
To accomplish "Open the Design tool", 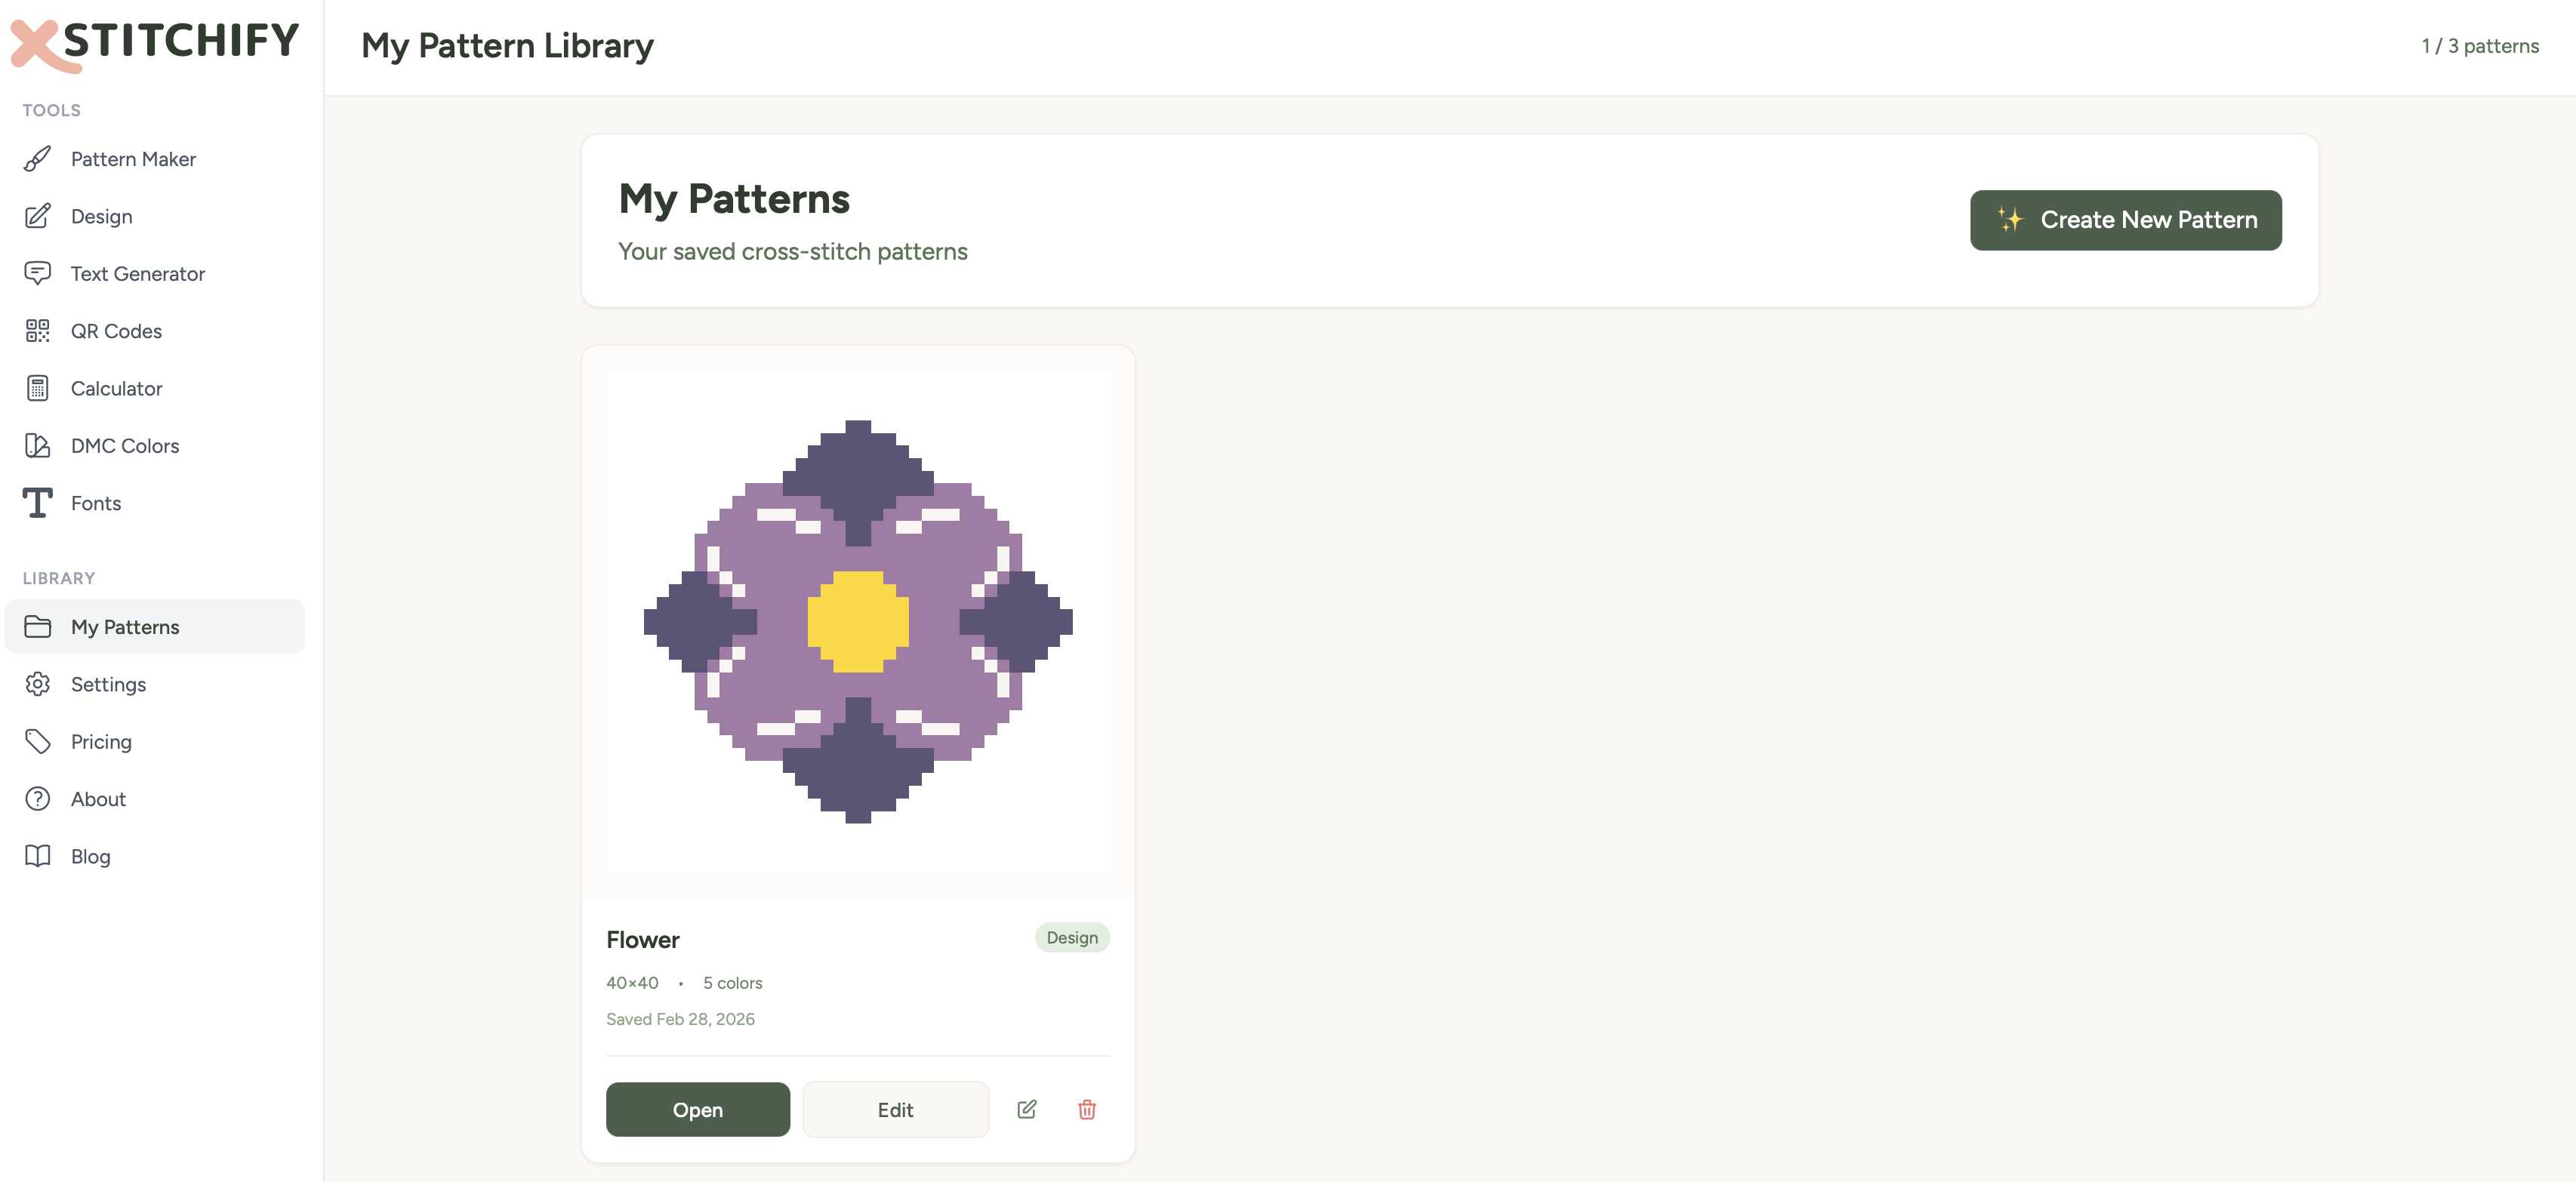I will [101, 216].
